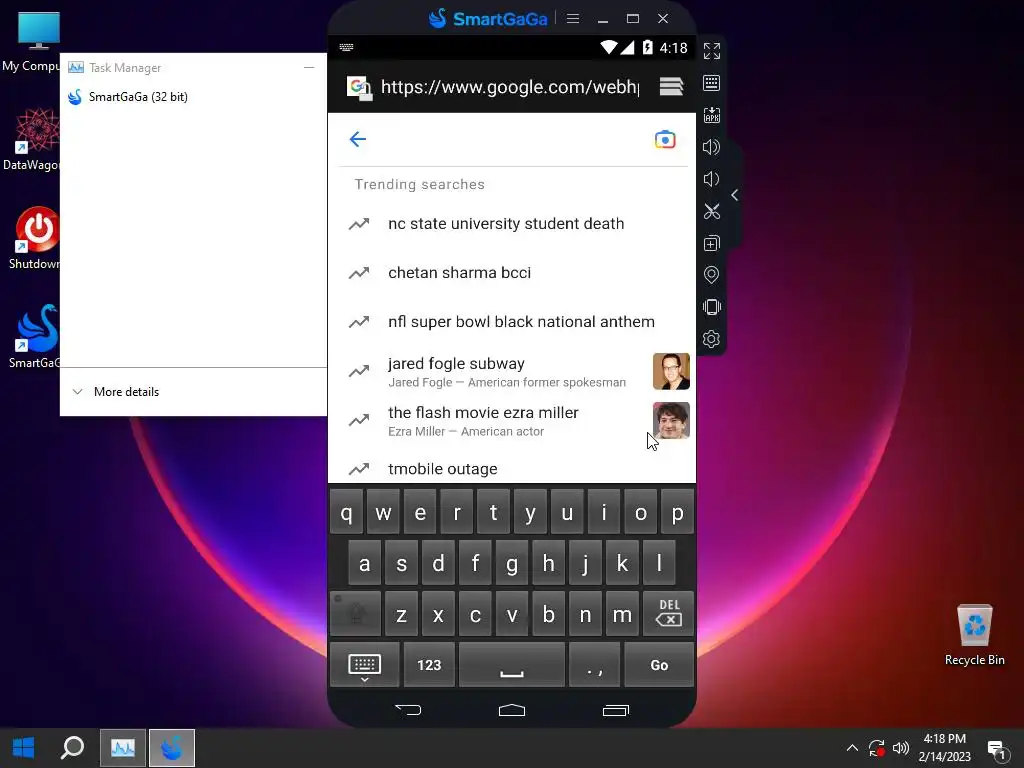Tap the Android home navigation button

tap(512, 710)
